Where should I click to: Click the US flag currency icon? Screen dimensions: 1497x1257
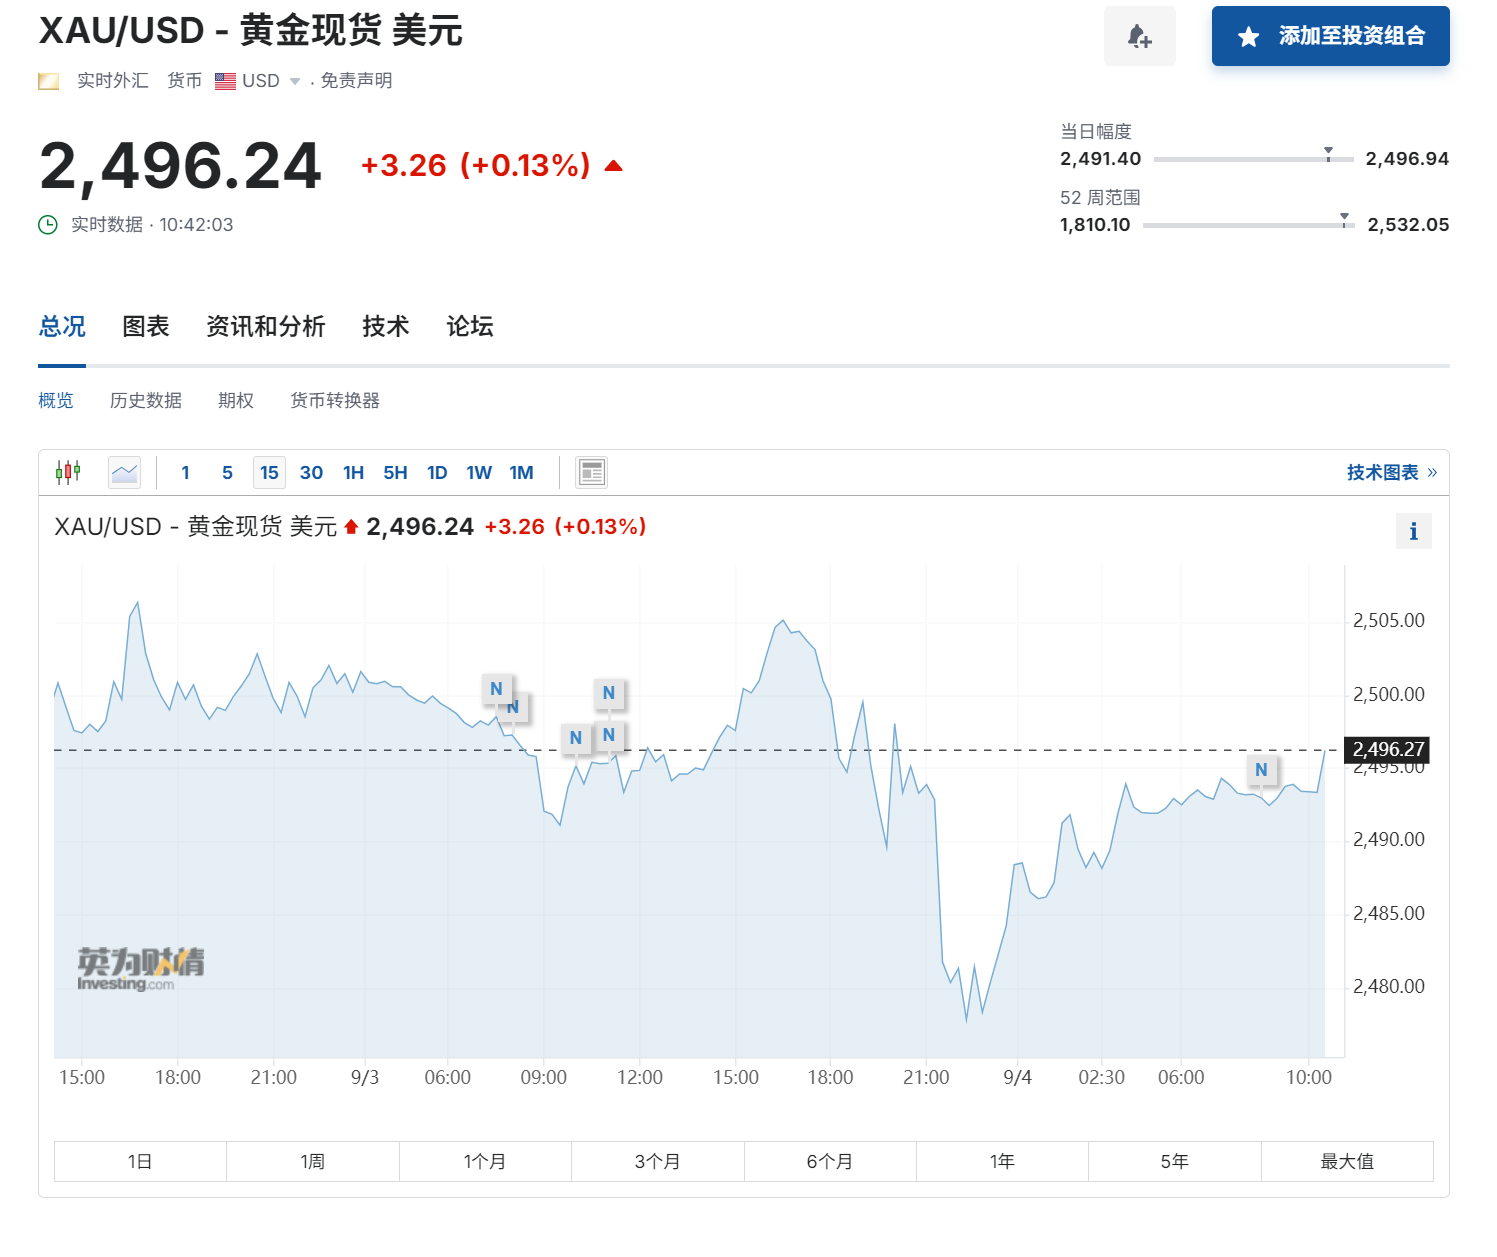pyautogui.click(x=225, y=81)
